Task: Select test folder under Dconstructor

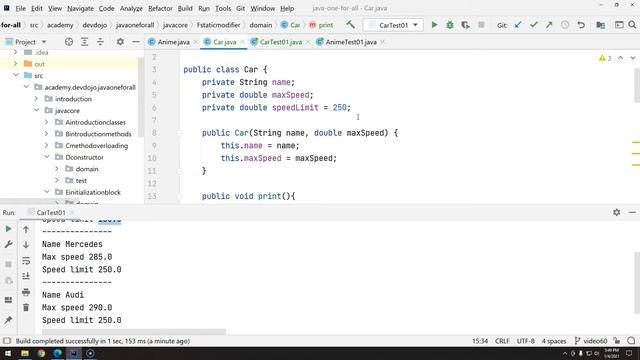Action: (81, 180)
